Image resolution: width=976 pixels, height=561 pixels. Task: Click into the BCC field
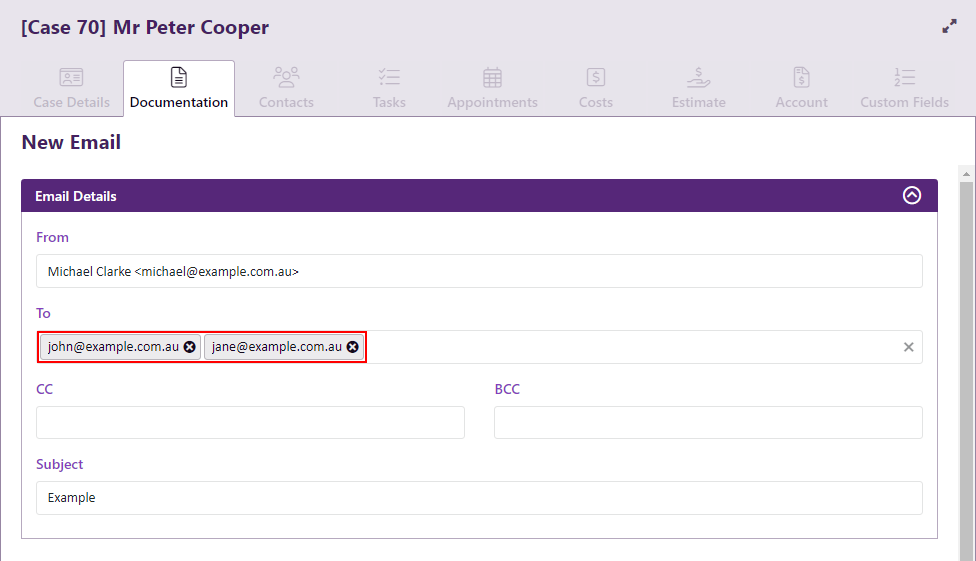point(707,422)
